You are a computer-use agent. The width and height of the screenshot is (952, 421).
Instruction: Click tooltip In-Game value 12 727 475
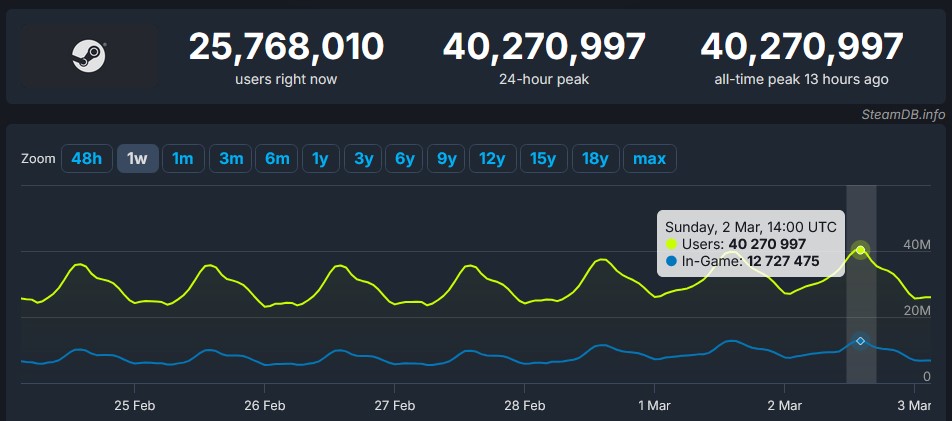(x=781, y=261)
